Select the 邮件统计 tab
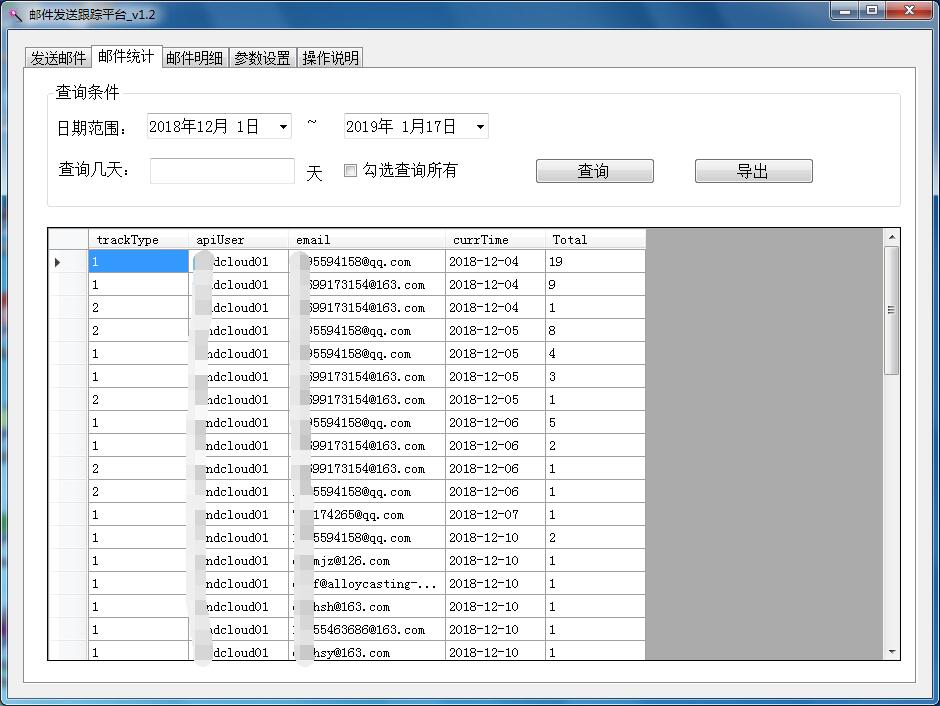Image resolution: width=940 pixels, height=706 pixels. 126,56
